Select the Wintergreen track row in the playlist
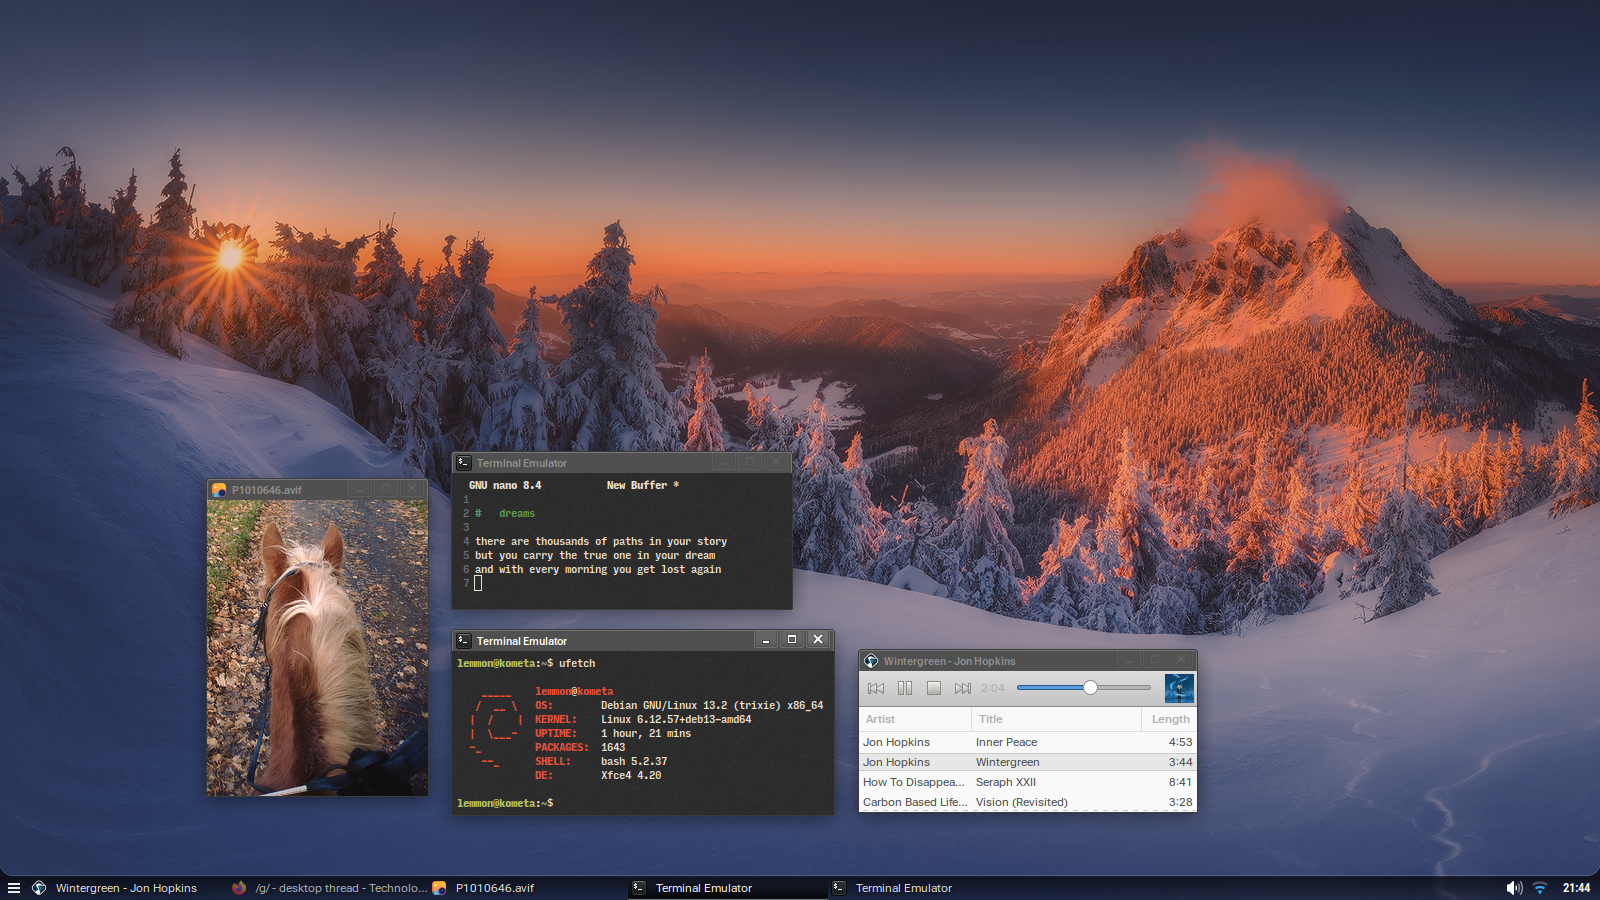 1027,762
